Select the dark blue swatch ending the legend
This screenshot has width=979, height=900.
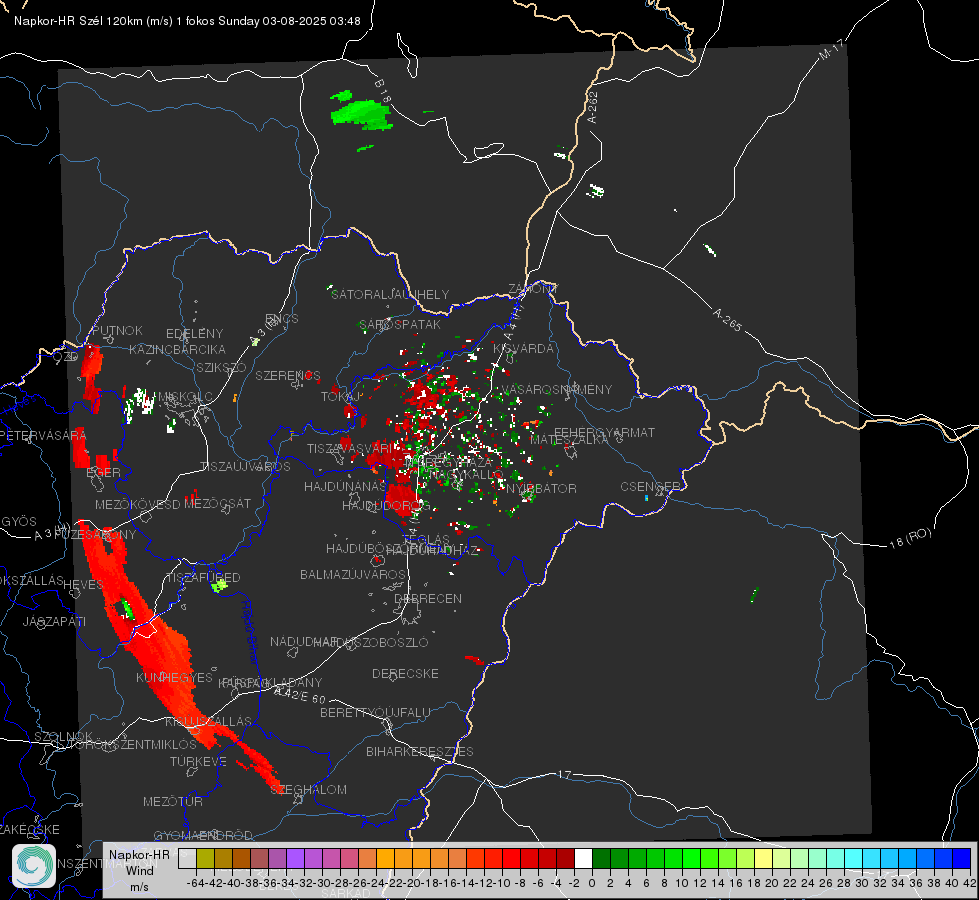962,858
